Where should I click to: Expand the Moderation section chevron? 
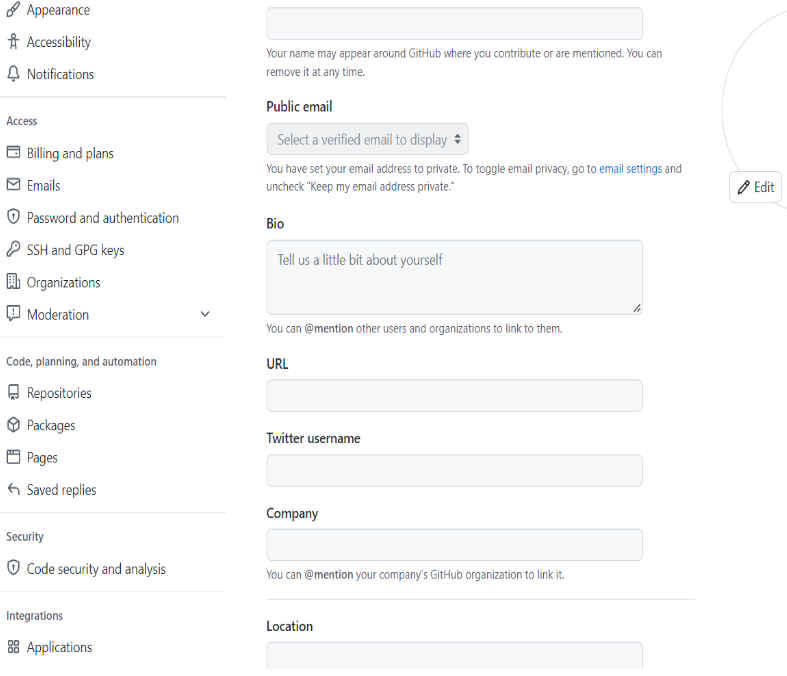[205, 314]
